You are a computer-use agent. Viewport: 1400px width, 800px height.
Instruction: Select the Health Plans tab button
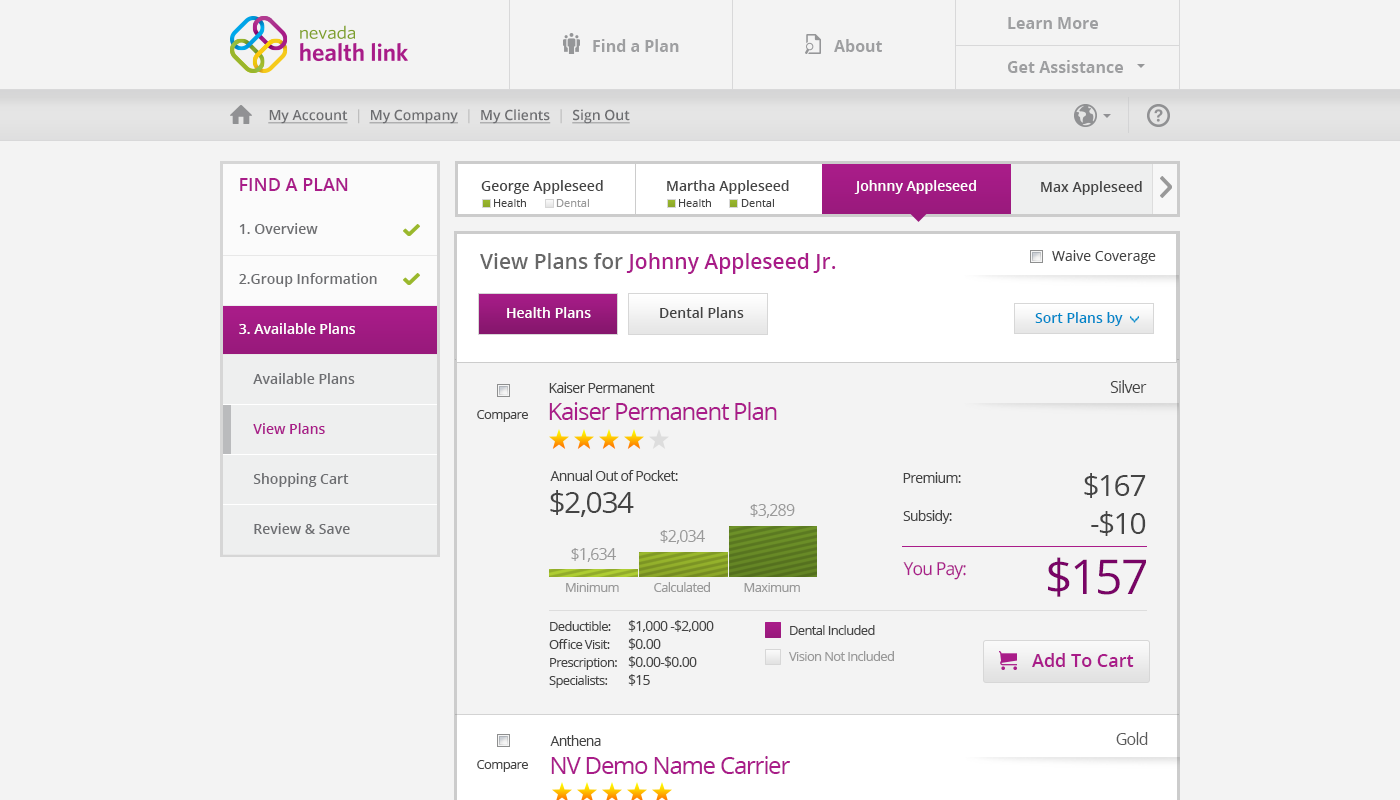(x=548, y=313)
